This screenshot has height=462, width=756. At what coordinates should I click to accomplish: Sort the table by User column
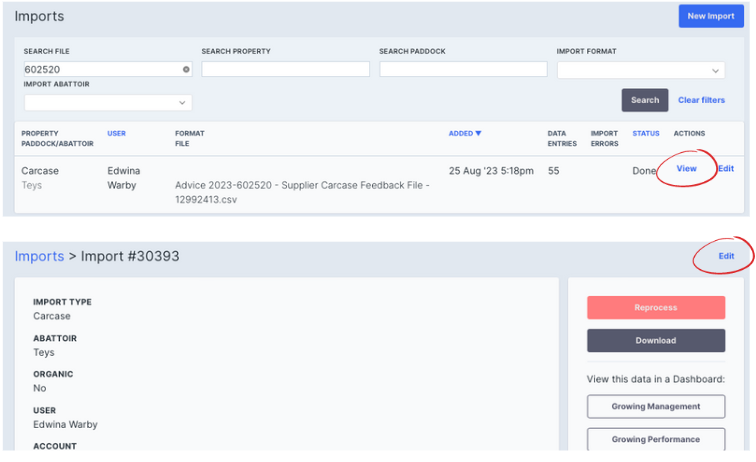[x=116, y=134]
